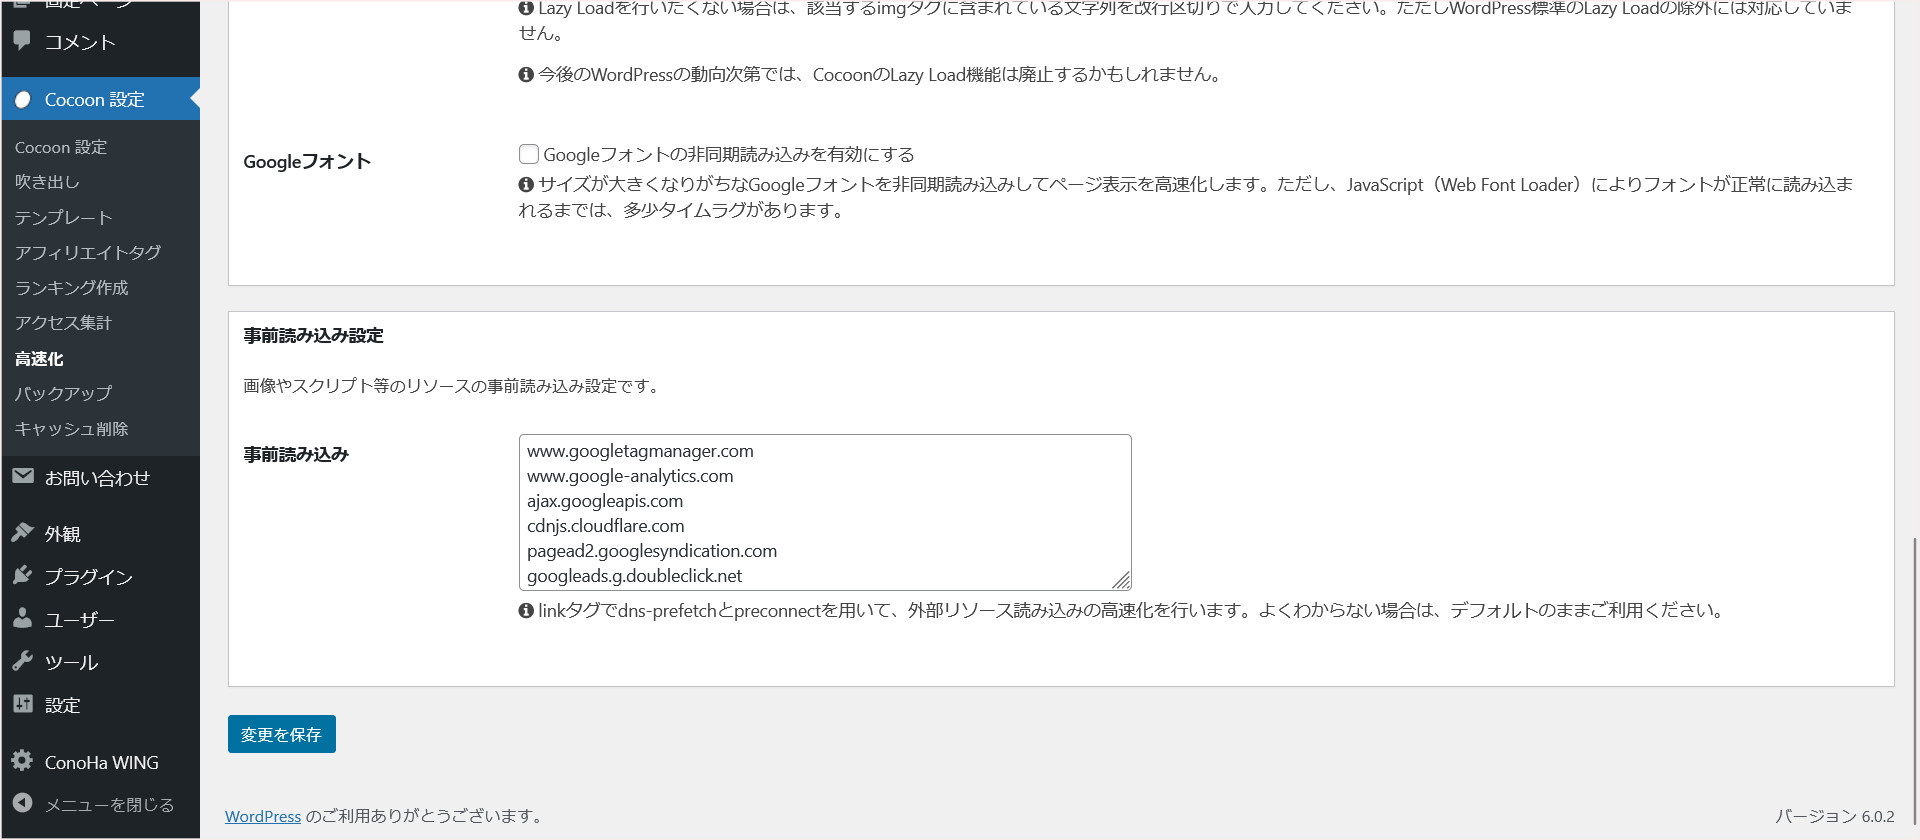The width and height of the screenshot is (1920, 840).
Task: Open お問い合わせ menu
Action: coord(100,477)
